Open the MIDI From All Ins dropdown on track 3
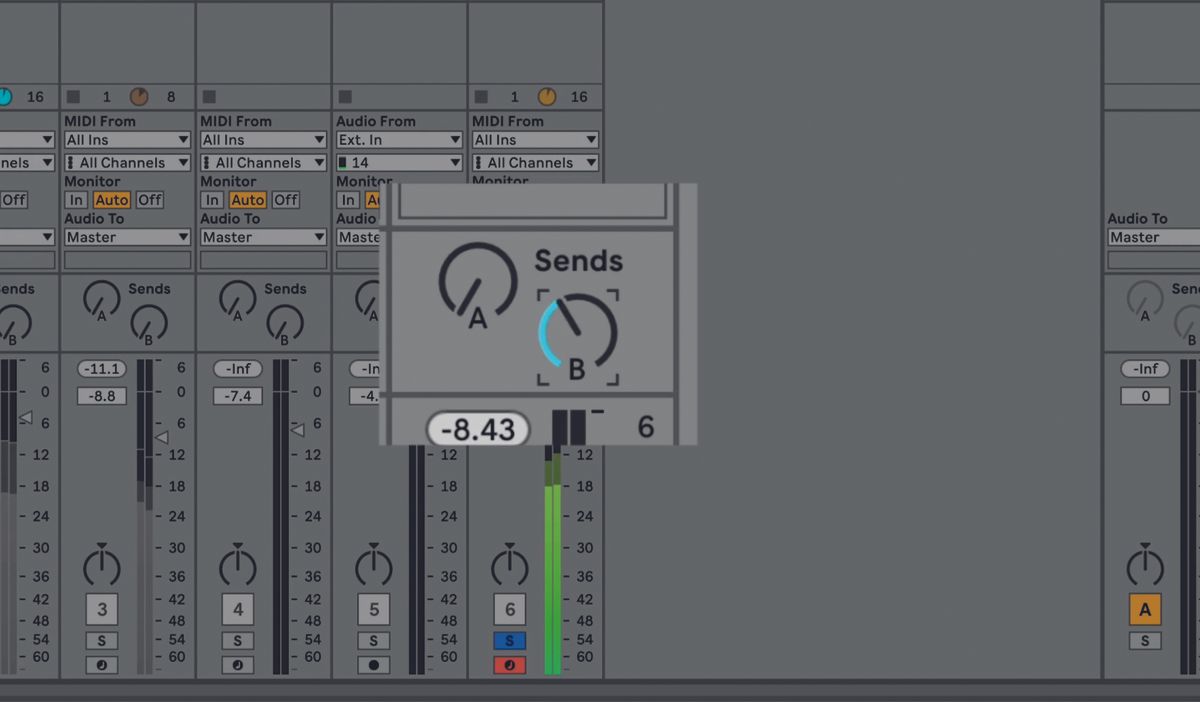 [127, 140]
